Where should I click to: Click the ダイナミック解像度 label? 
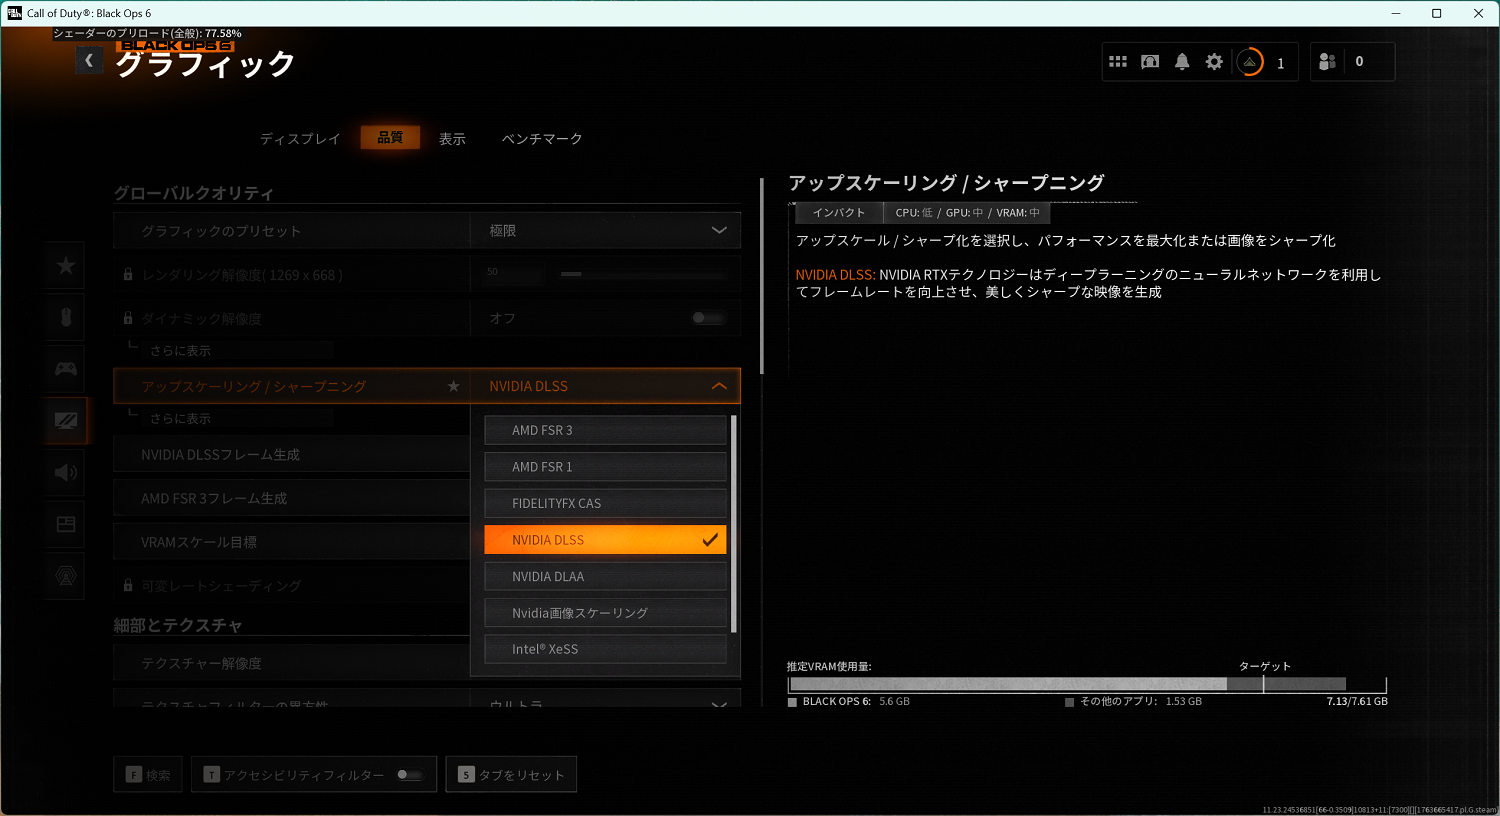(201, 319)
